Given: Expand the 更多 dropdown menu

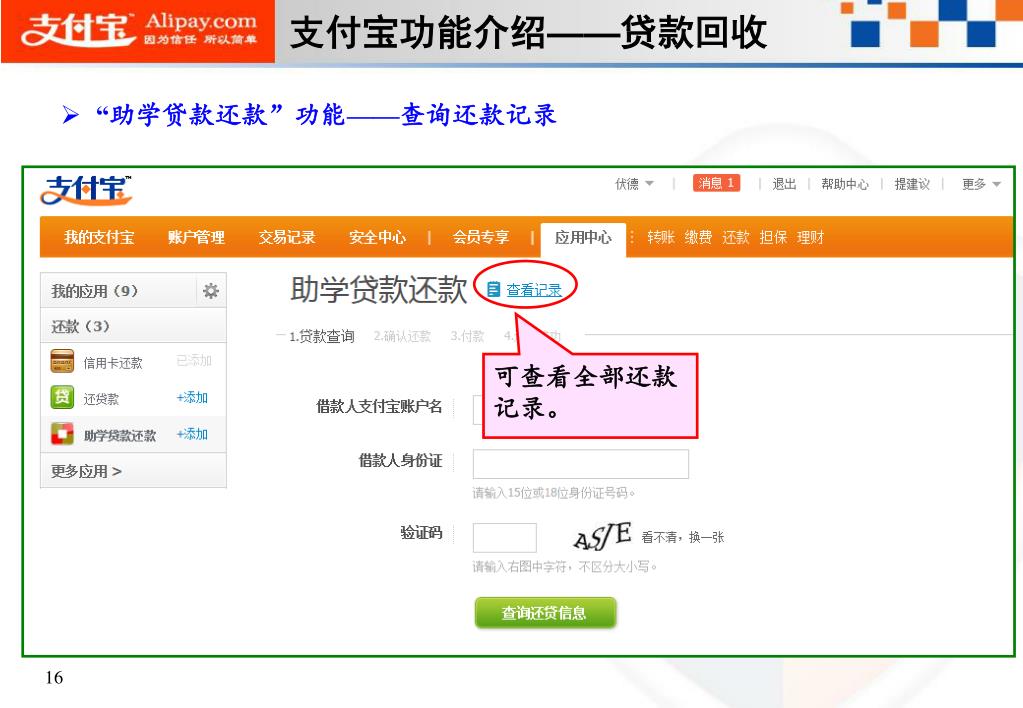Looking at the screenshot, I should [x=981, y=184].
